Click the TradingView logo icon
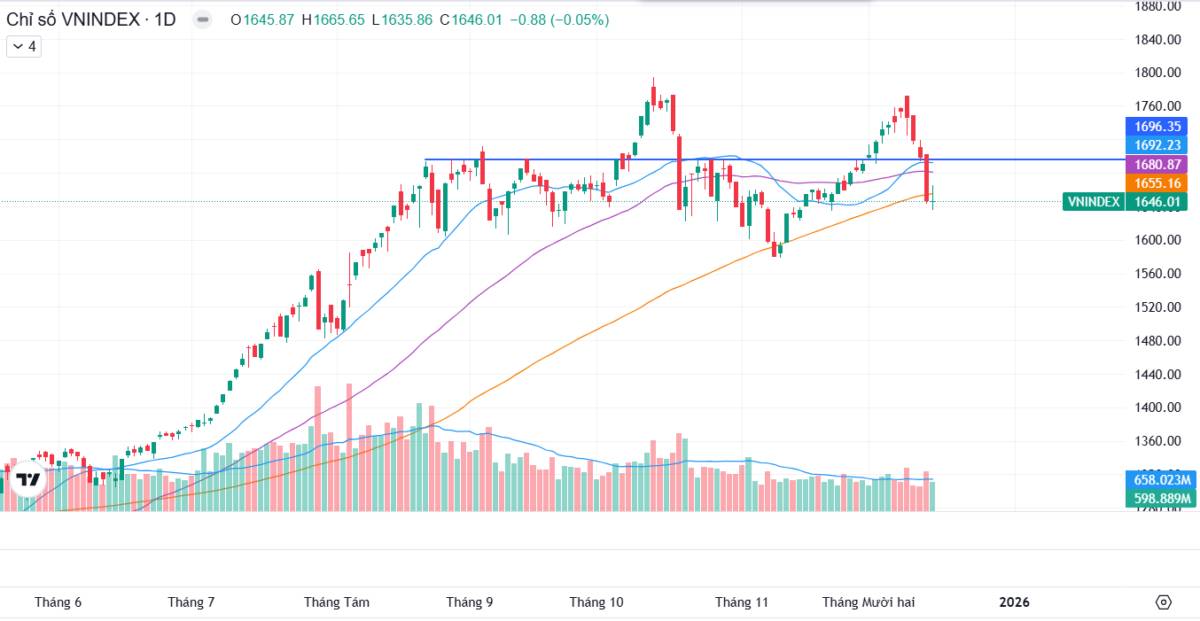 28,480
